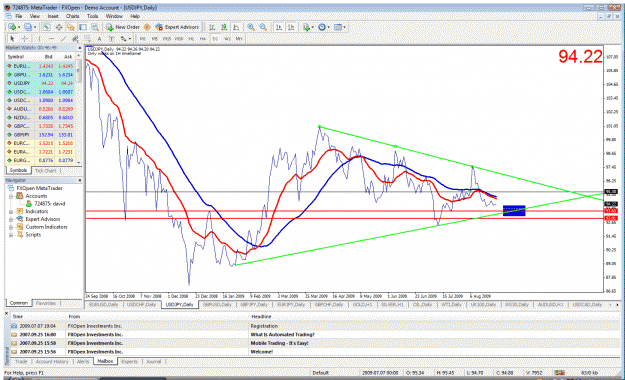
Task: Collapse the Accounts tree node
Action: (x=11, y=196)
